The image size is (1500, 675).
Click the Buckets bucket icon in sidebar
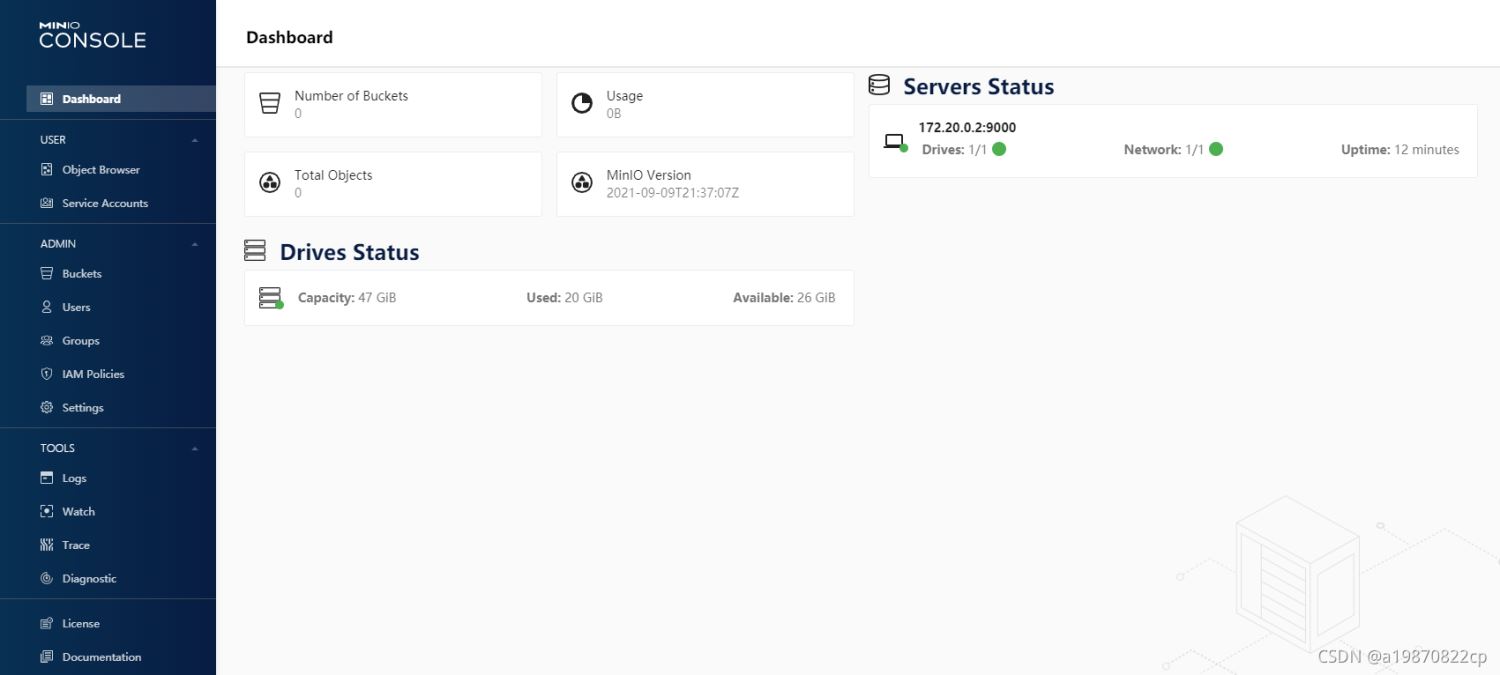pyautogui.click(x=46, y=273)
